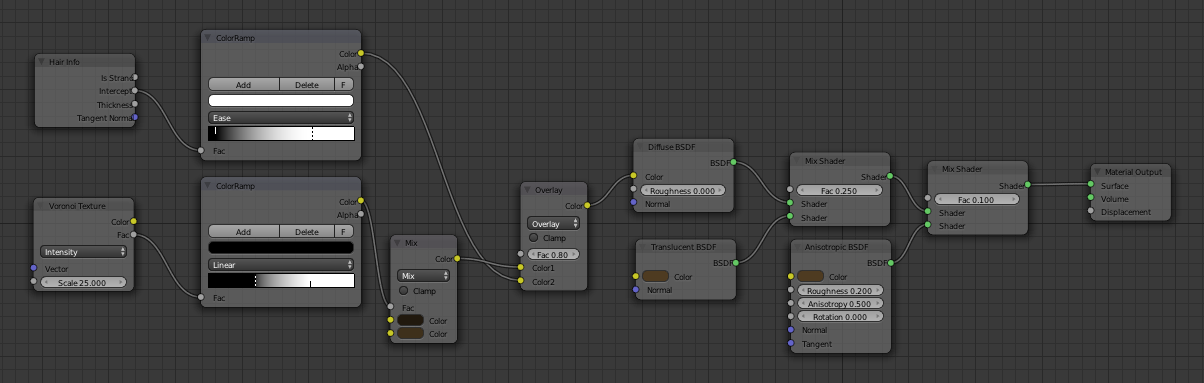Open the Anisotropic BSDF color swatch
This screenshot has width=1204, height=383.
(x=810, y=277)
